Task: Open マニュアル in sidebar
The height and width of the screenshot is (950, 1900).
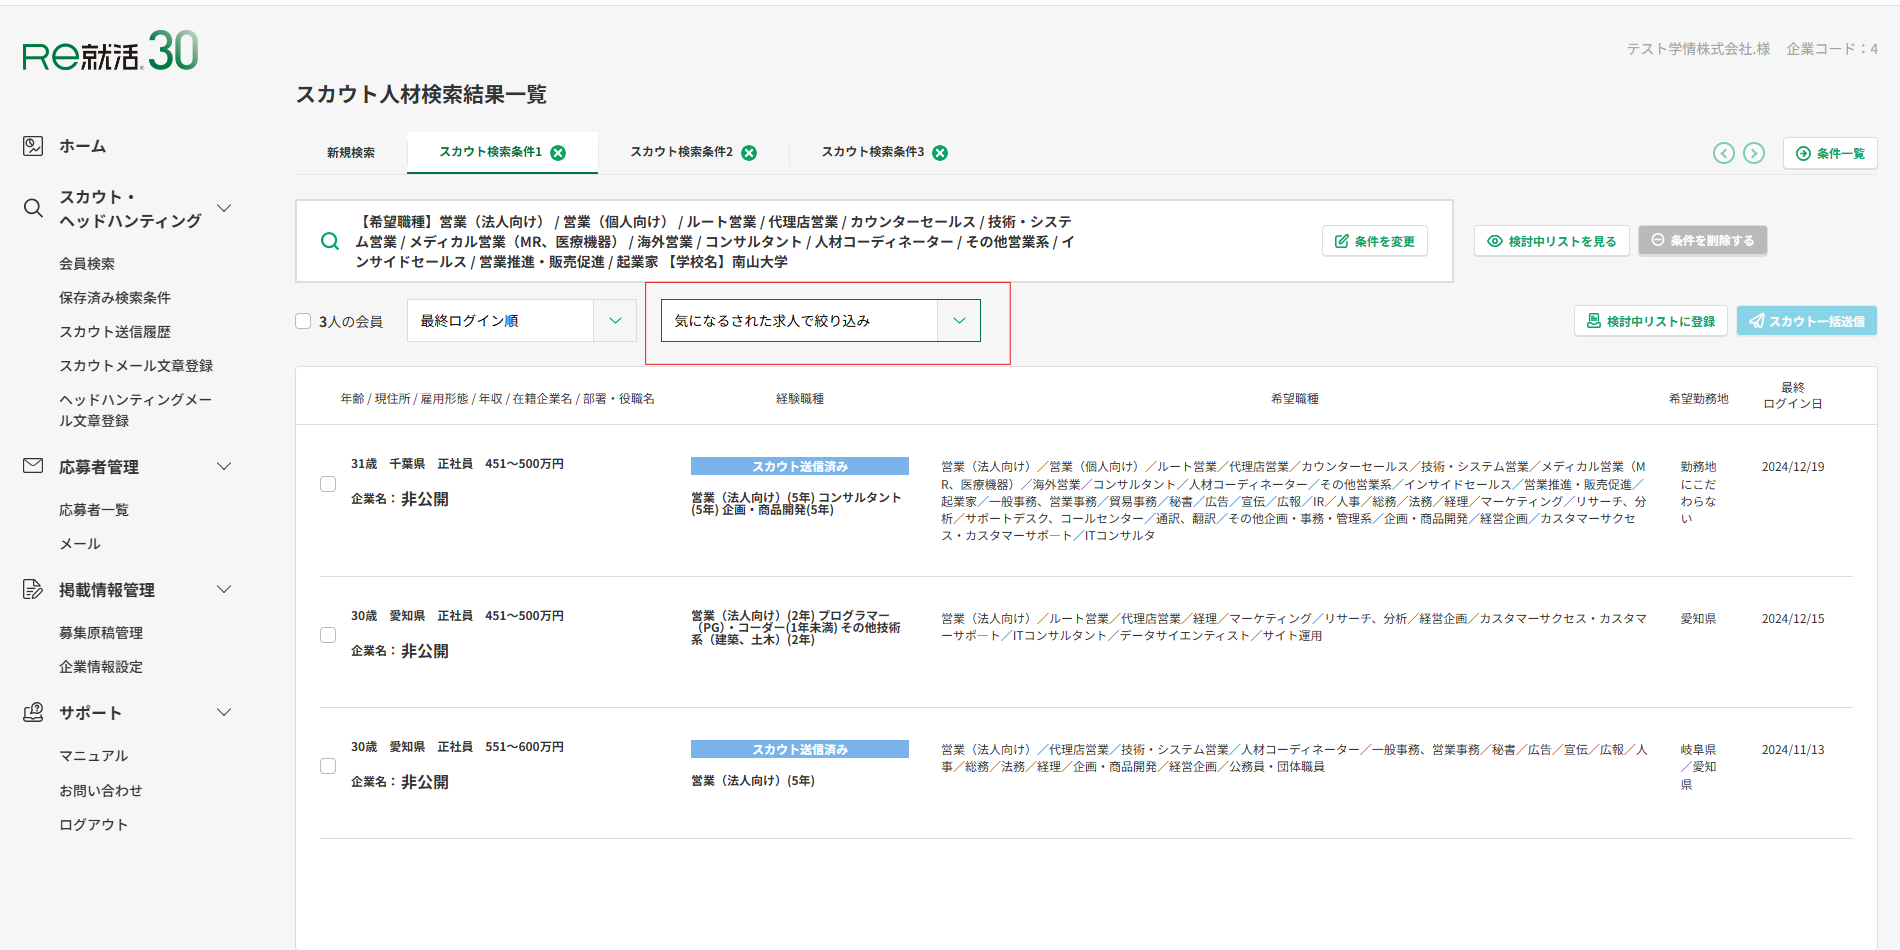Action: [x=94, y=756]
